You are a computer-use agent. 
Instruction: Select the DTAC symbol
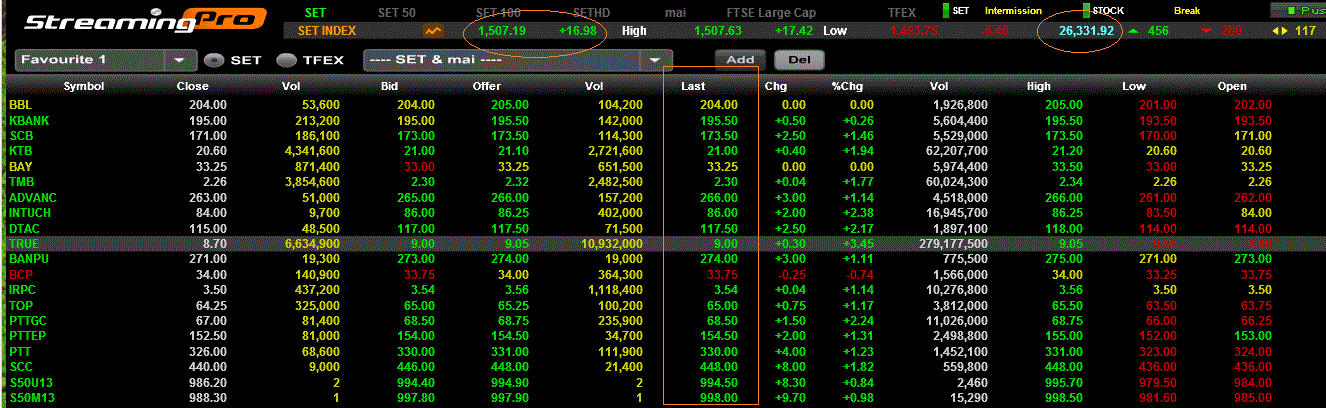[24, 227]
